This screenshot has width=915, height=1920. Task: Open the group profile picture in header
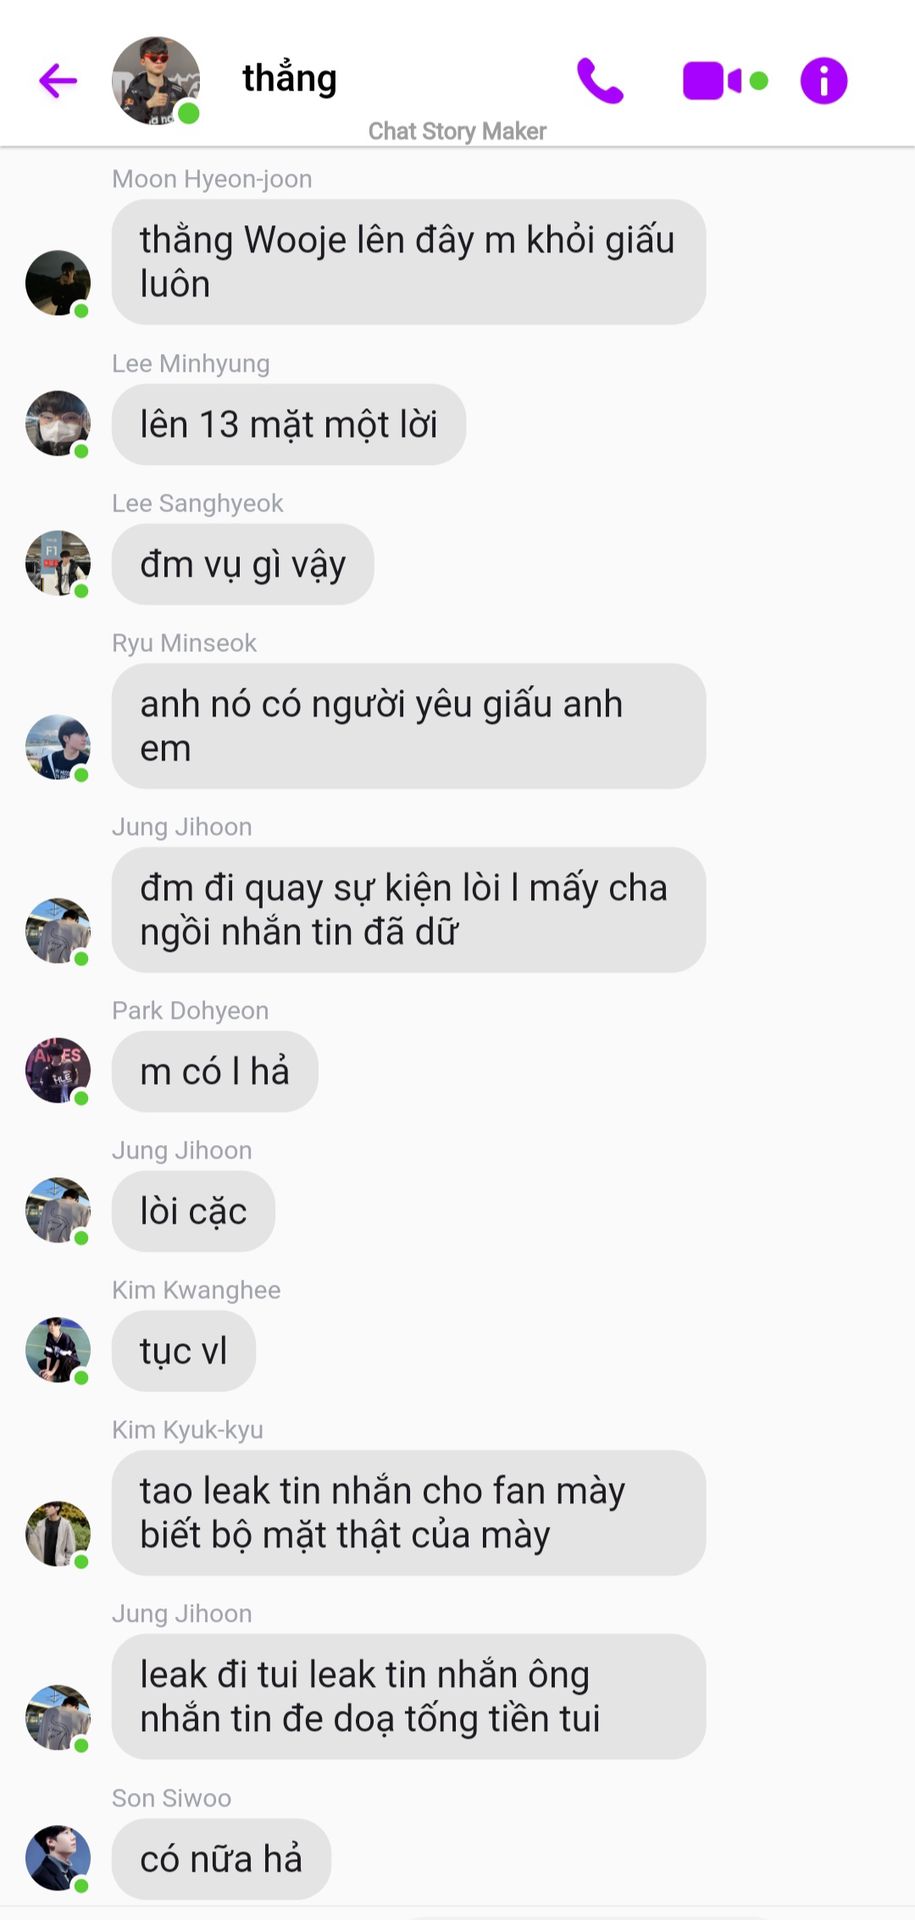pyautogui.click(x=156, y=81)
